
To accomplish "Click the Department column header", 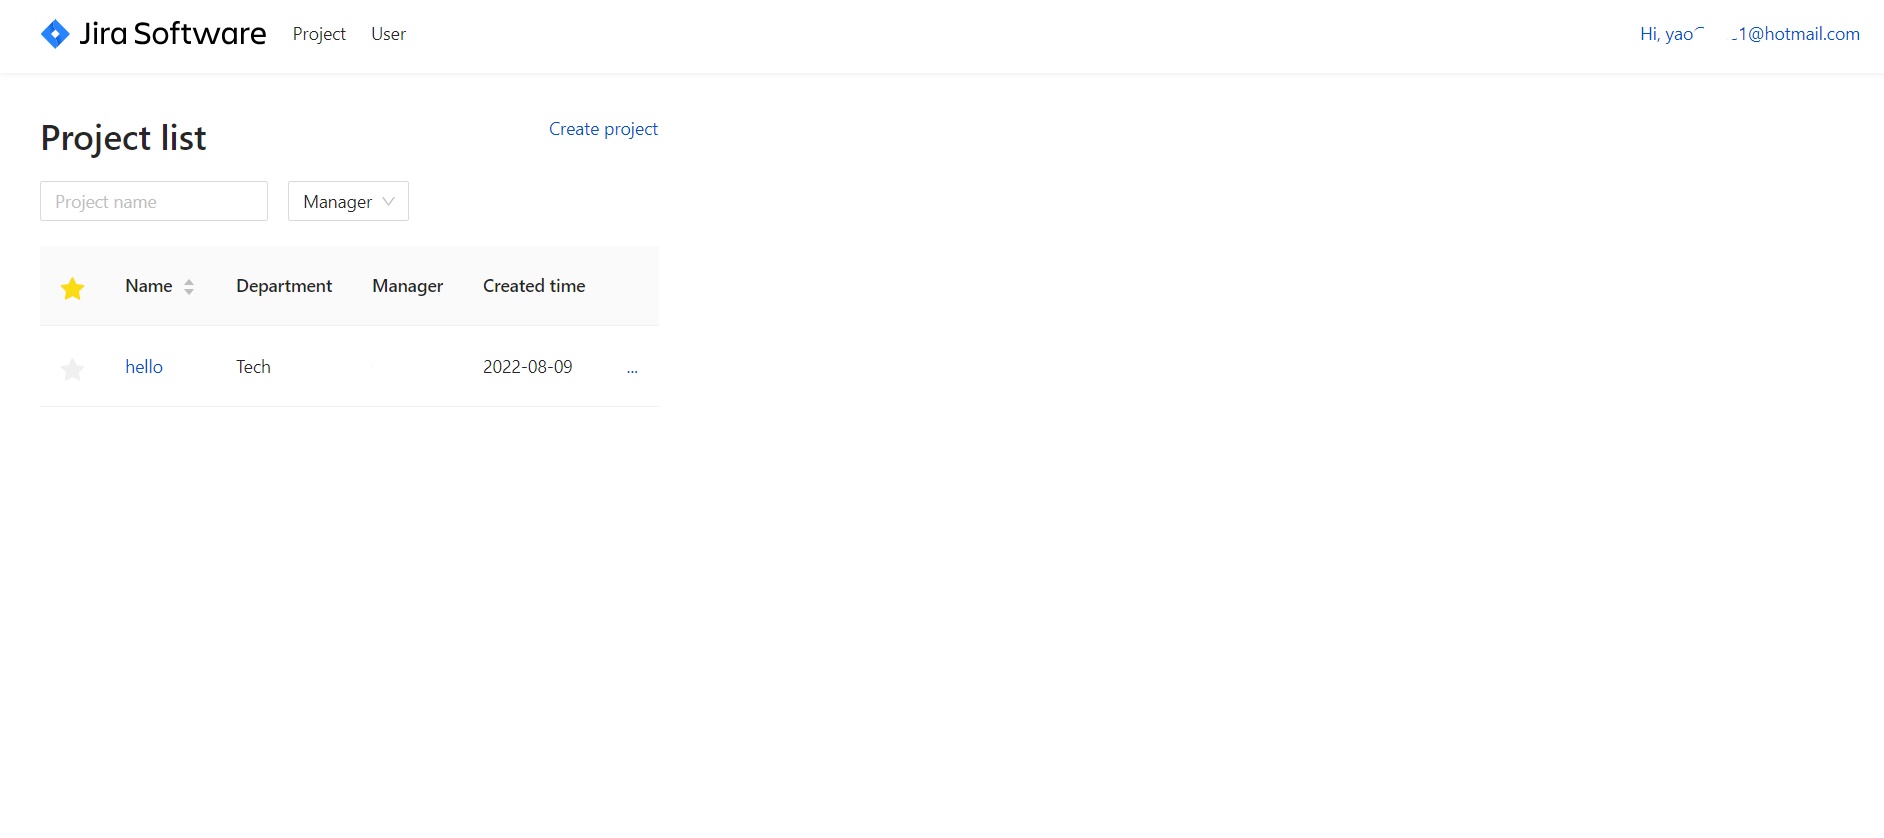I will click(x=284, y=286).
